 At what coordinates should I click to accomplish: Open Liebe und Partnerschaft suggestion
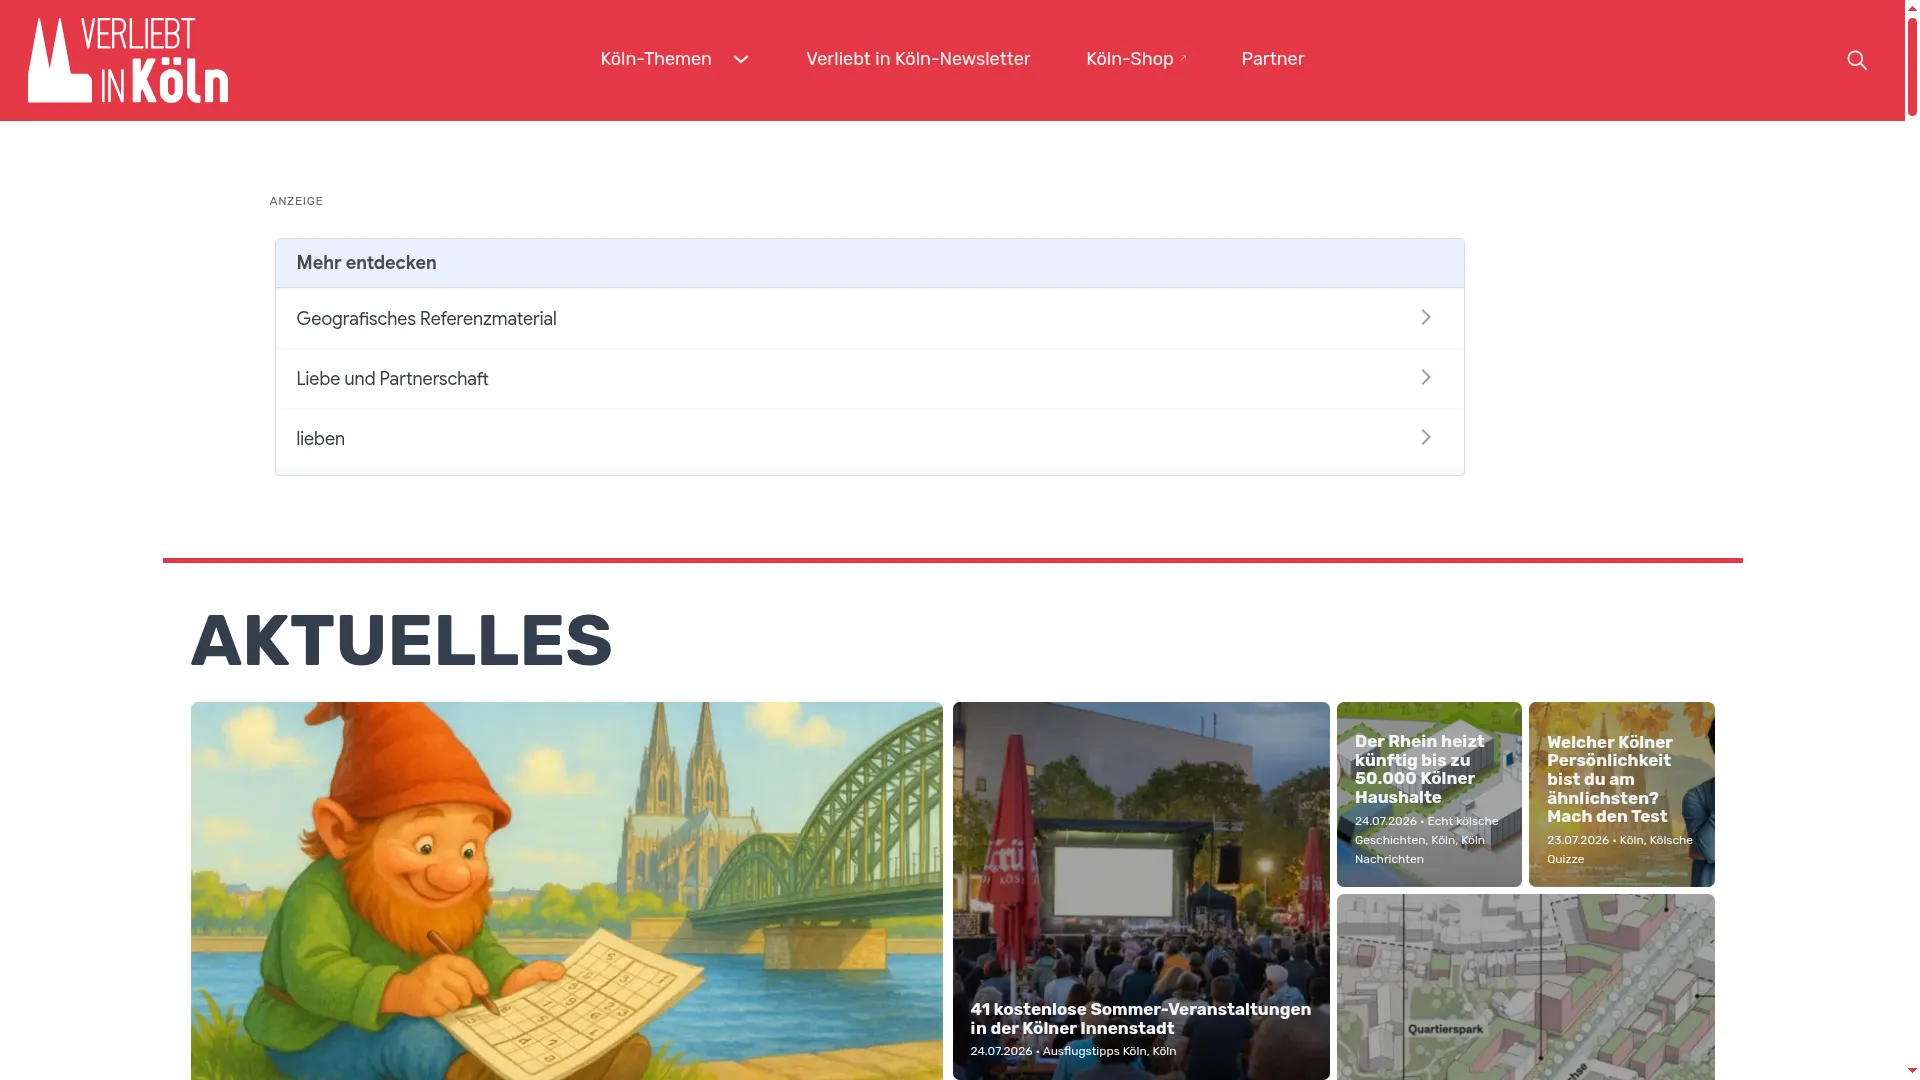(869, 378)
